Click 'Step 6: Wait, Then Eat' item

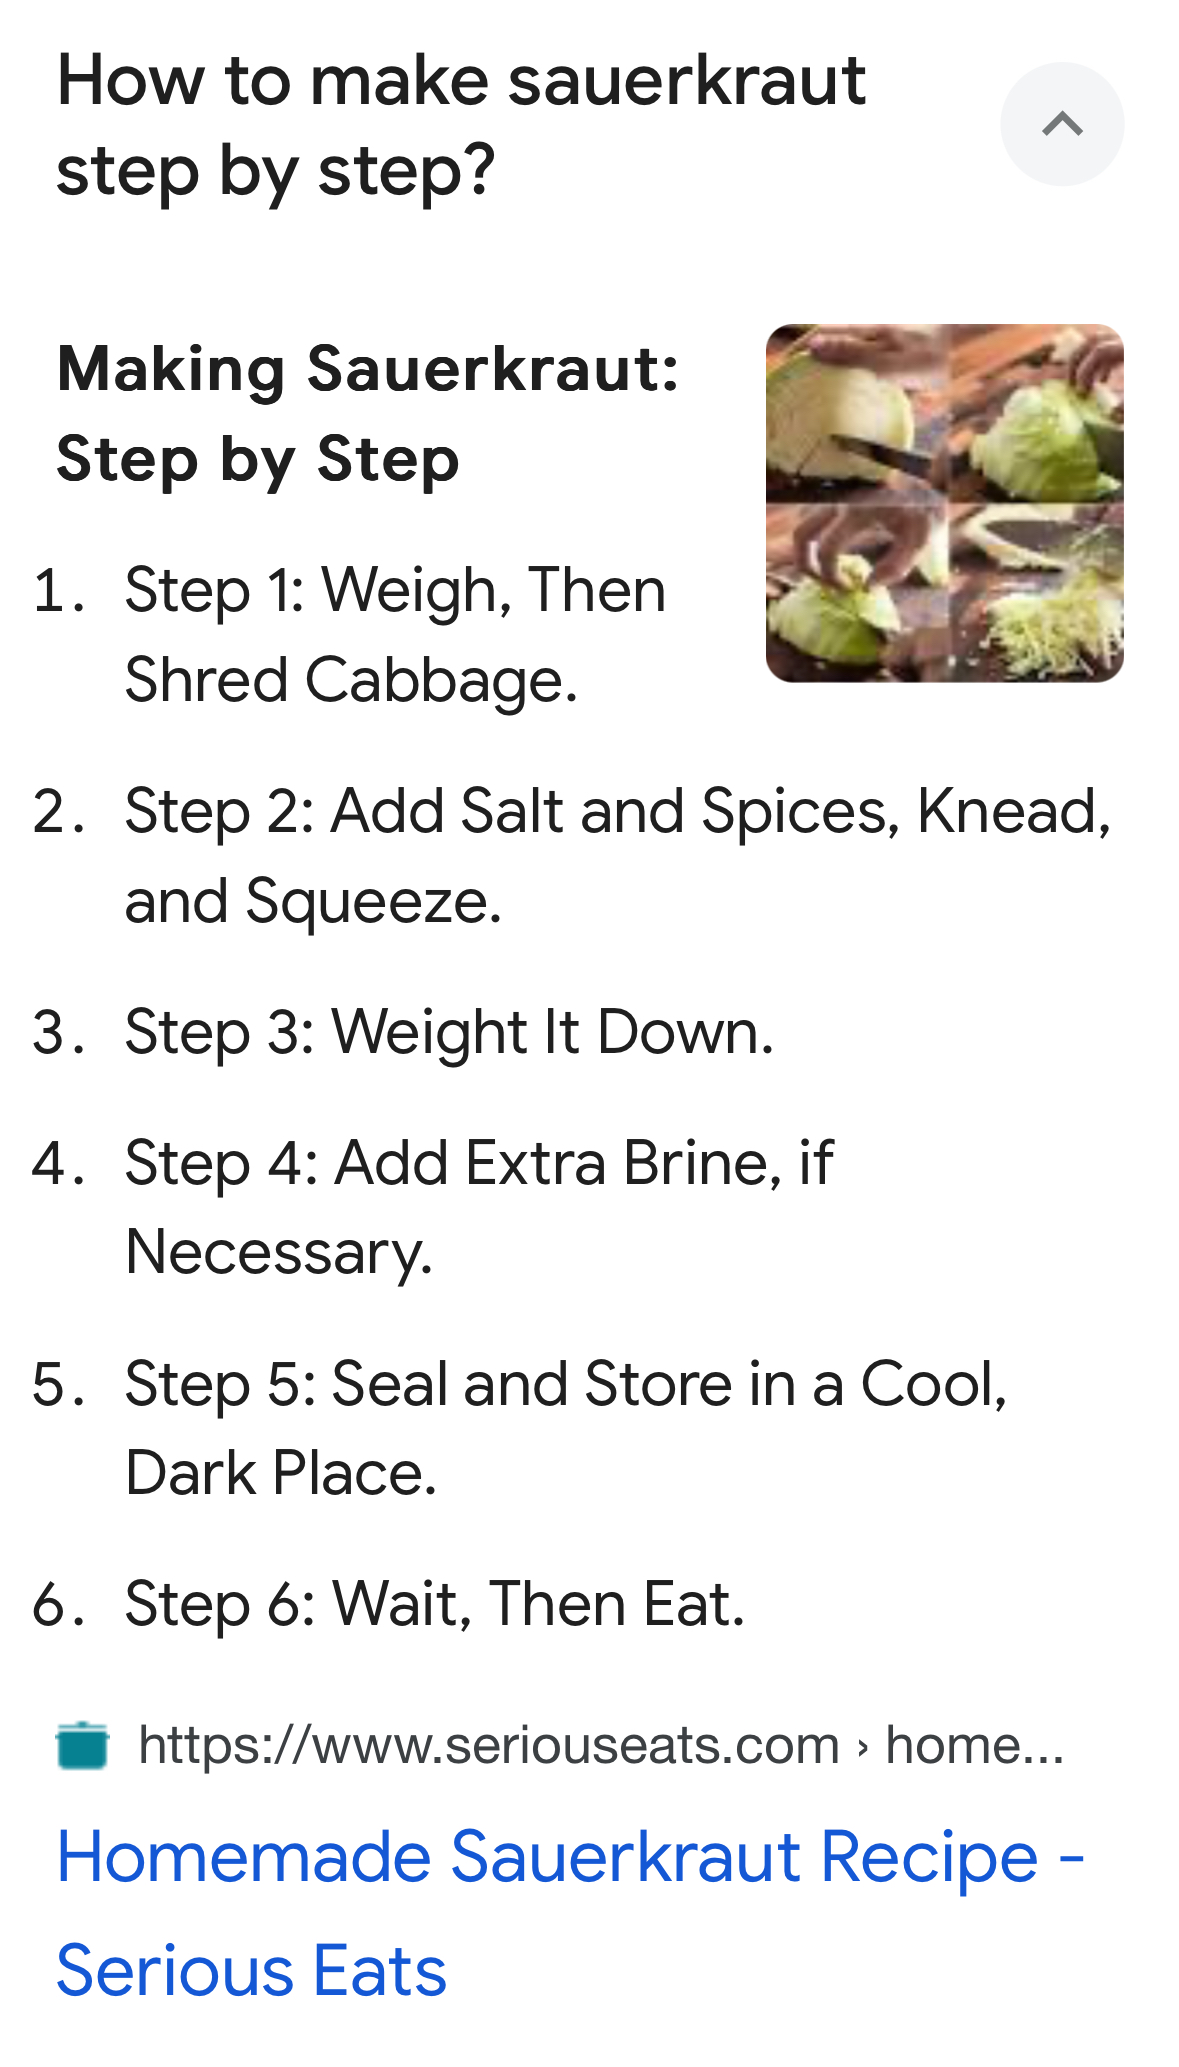[435, 1604]
